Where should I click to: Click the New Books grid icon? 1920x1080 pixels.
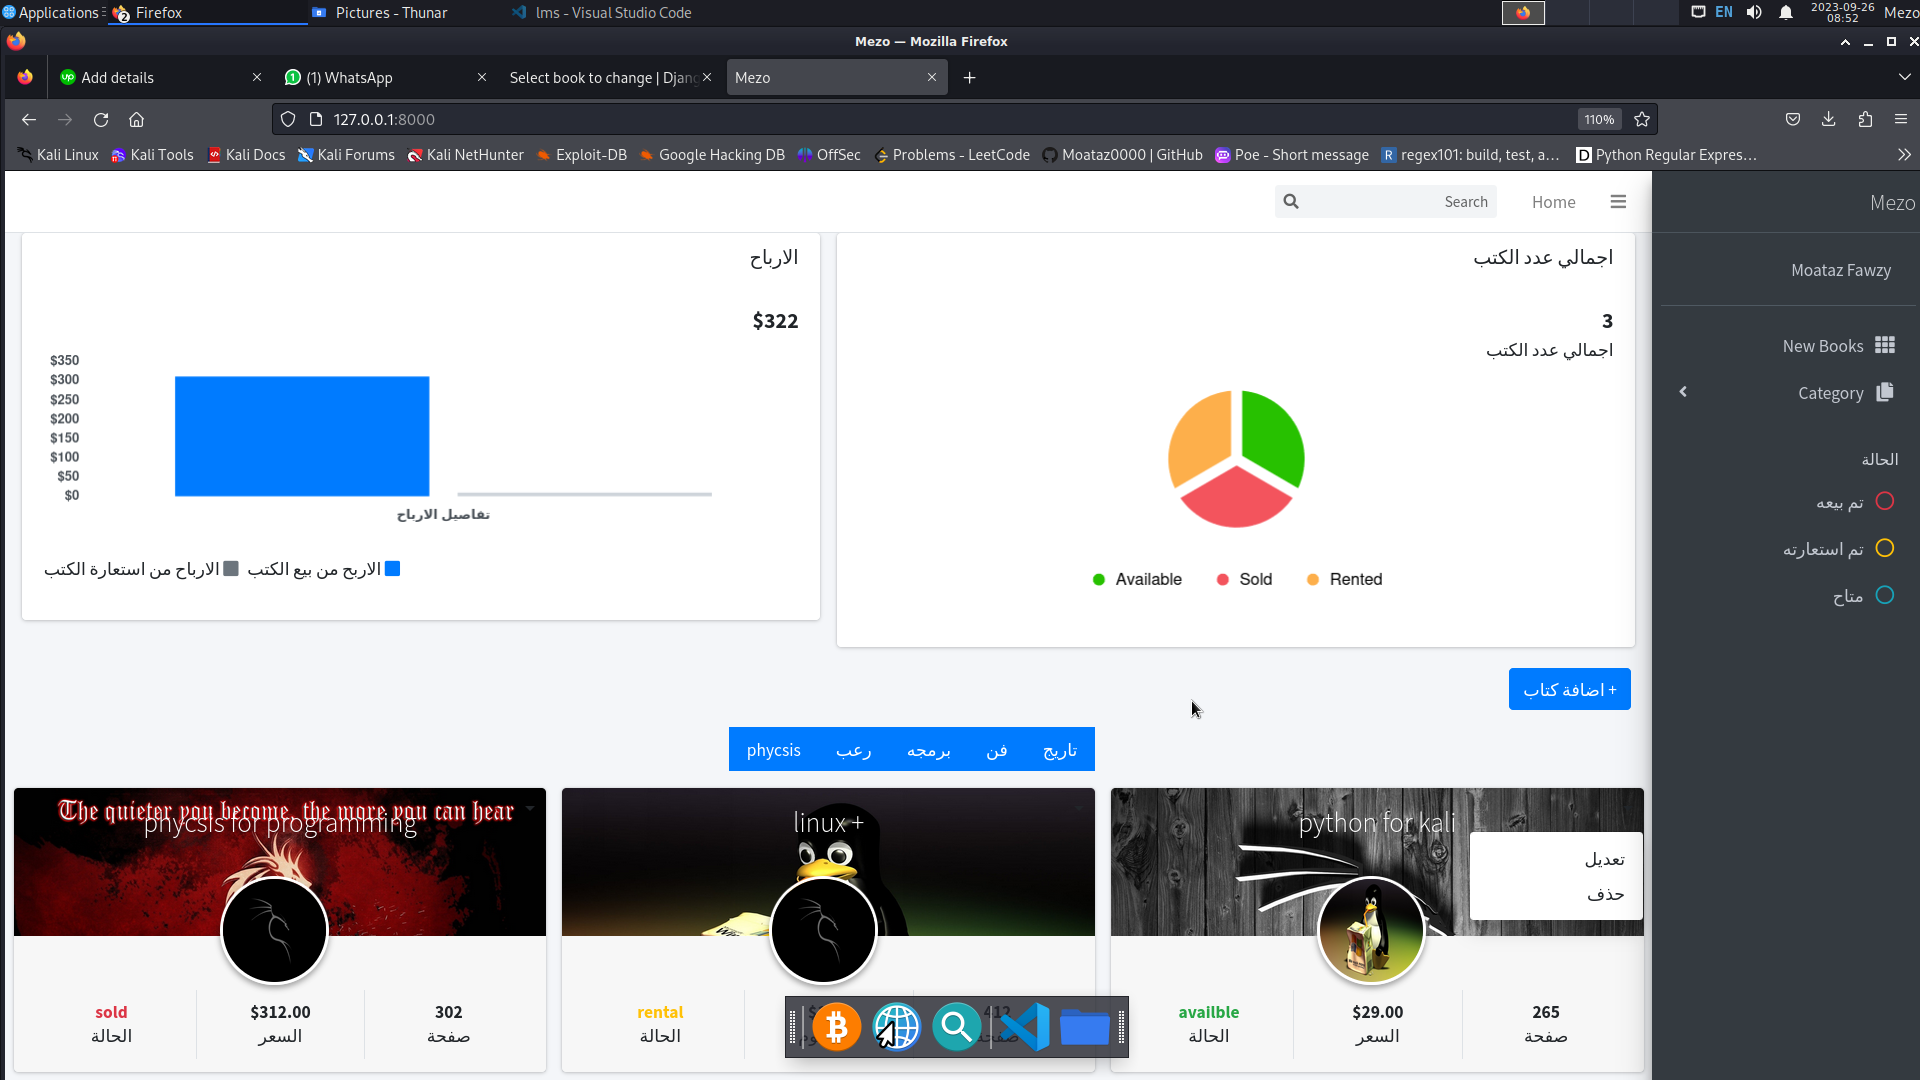coord(1885,346)
